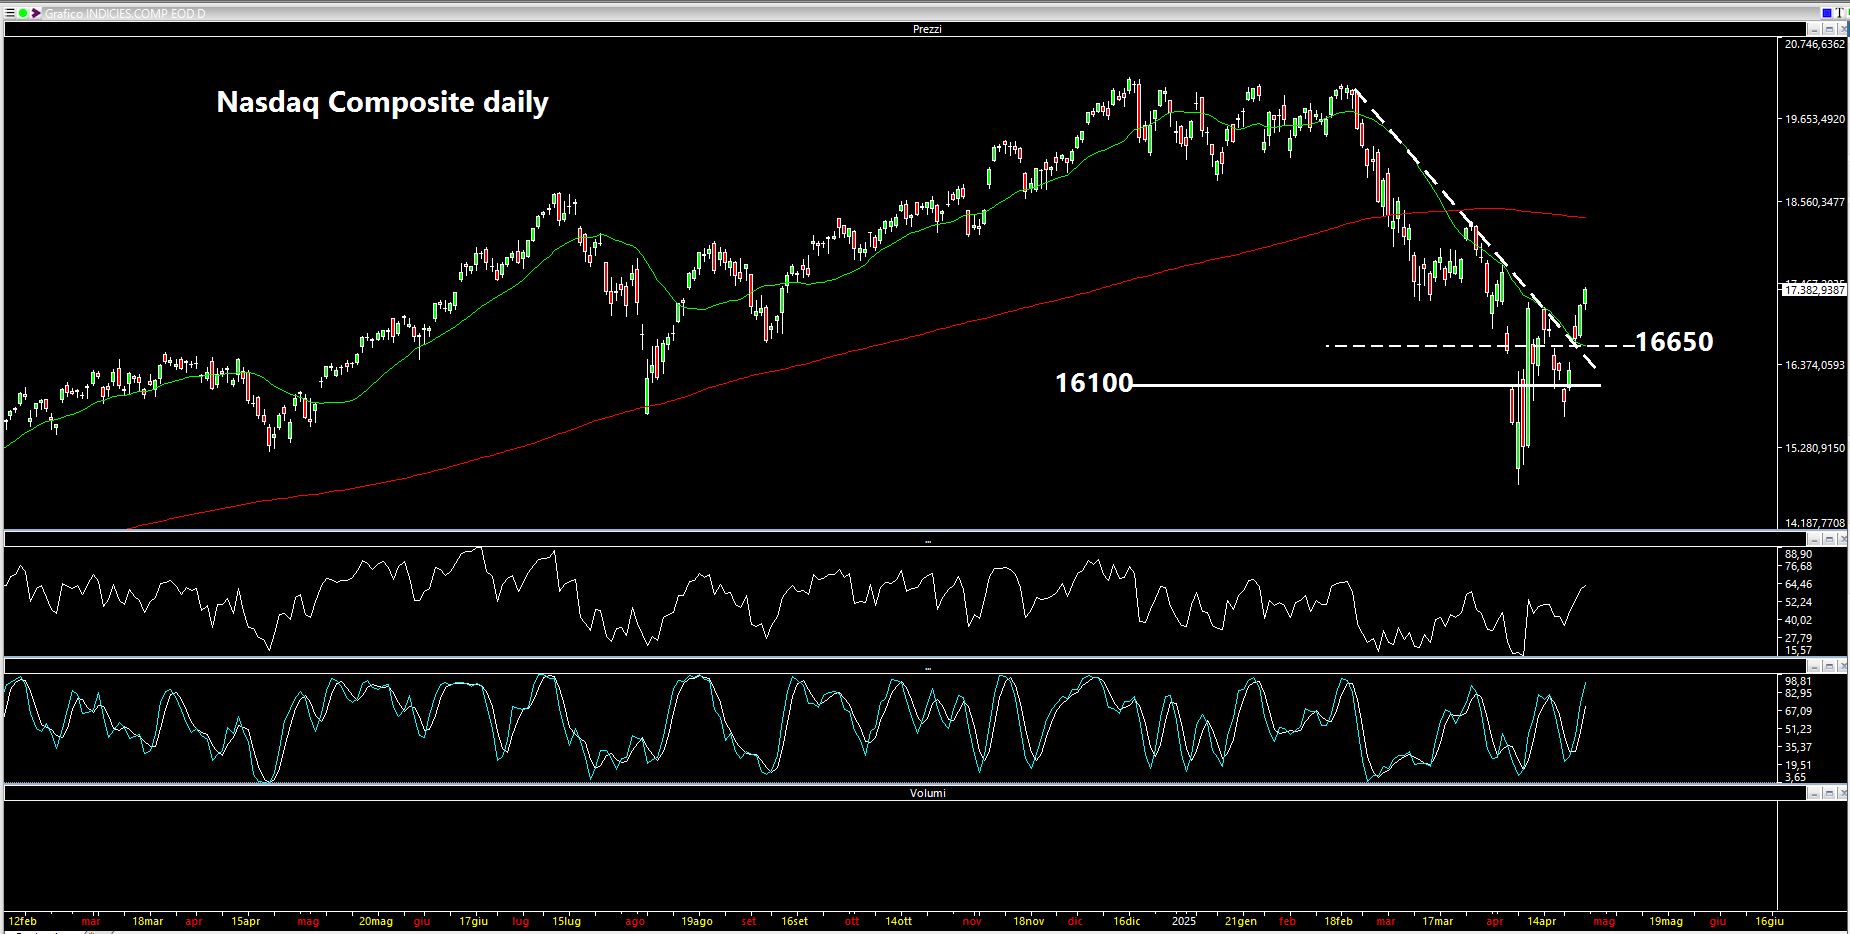Viewport: 1850px width, 934px height.
Task: Click the 88,90 value on RSI scale
Action: [1798, 554]
